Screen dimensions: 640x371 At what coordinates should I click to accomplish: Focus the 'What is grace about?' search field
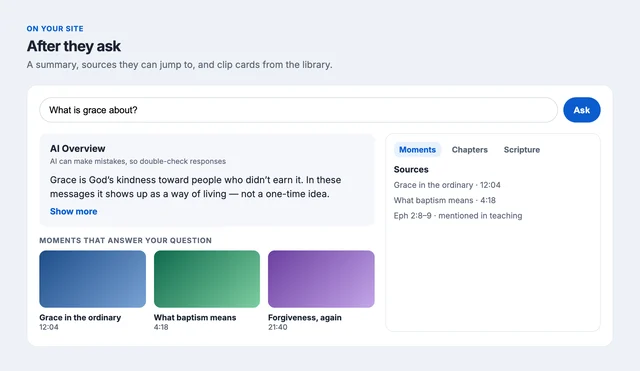[298, 110]
